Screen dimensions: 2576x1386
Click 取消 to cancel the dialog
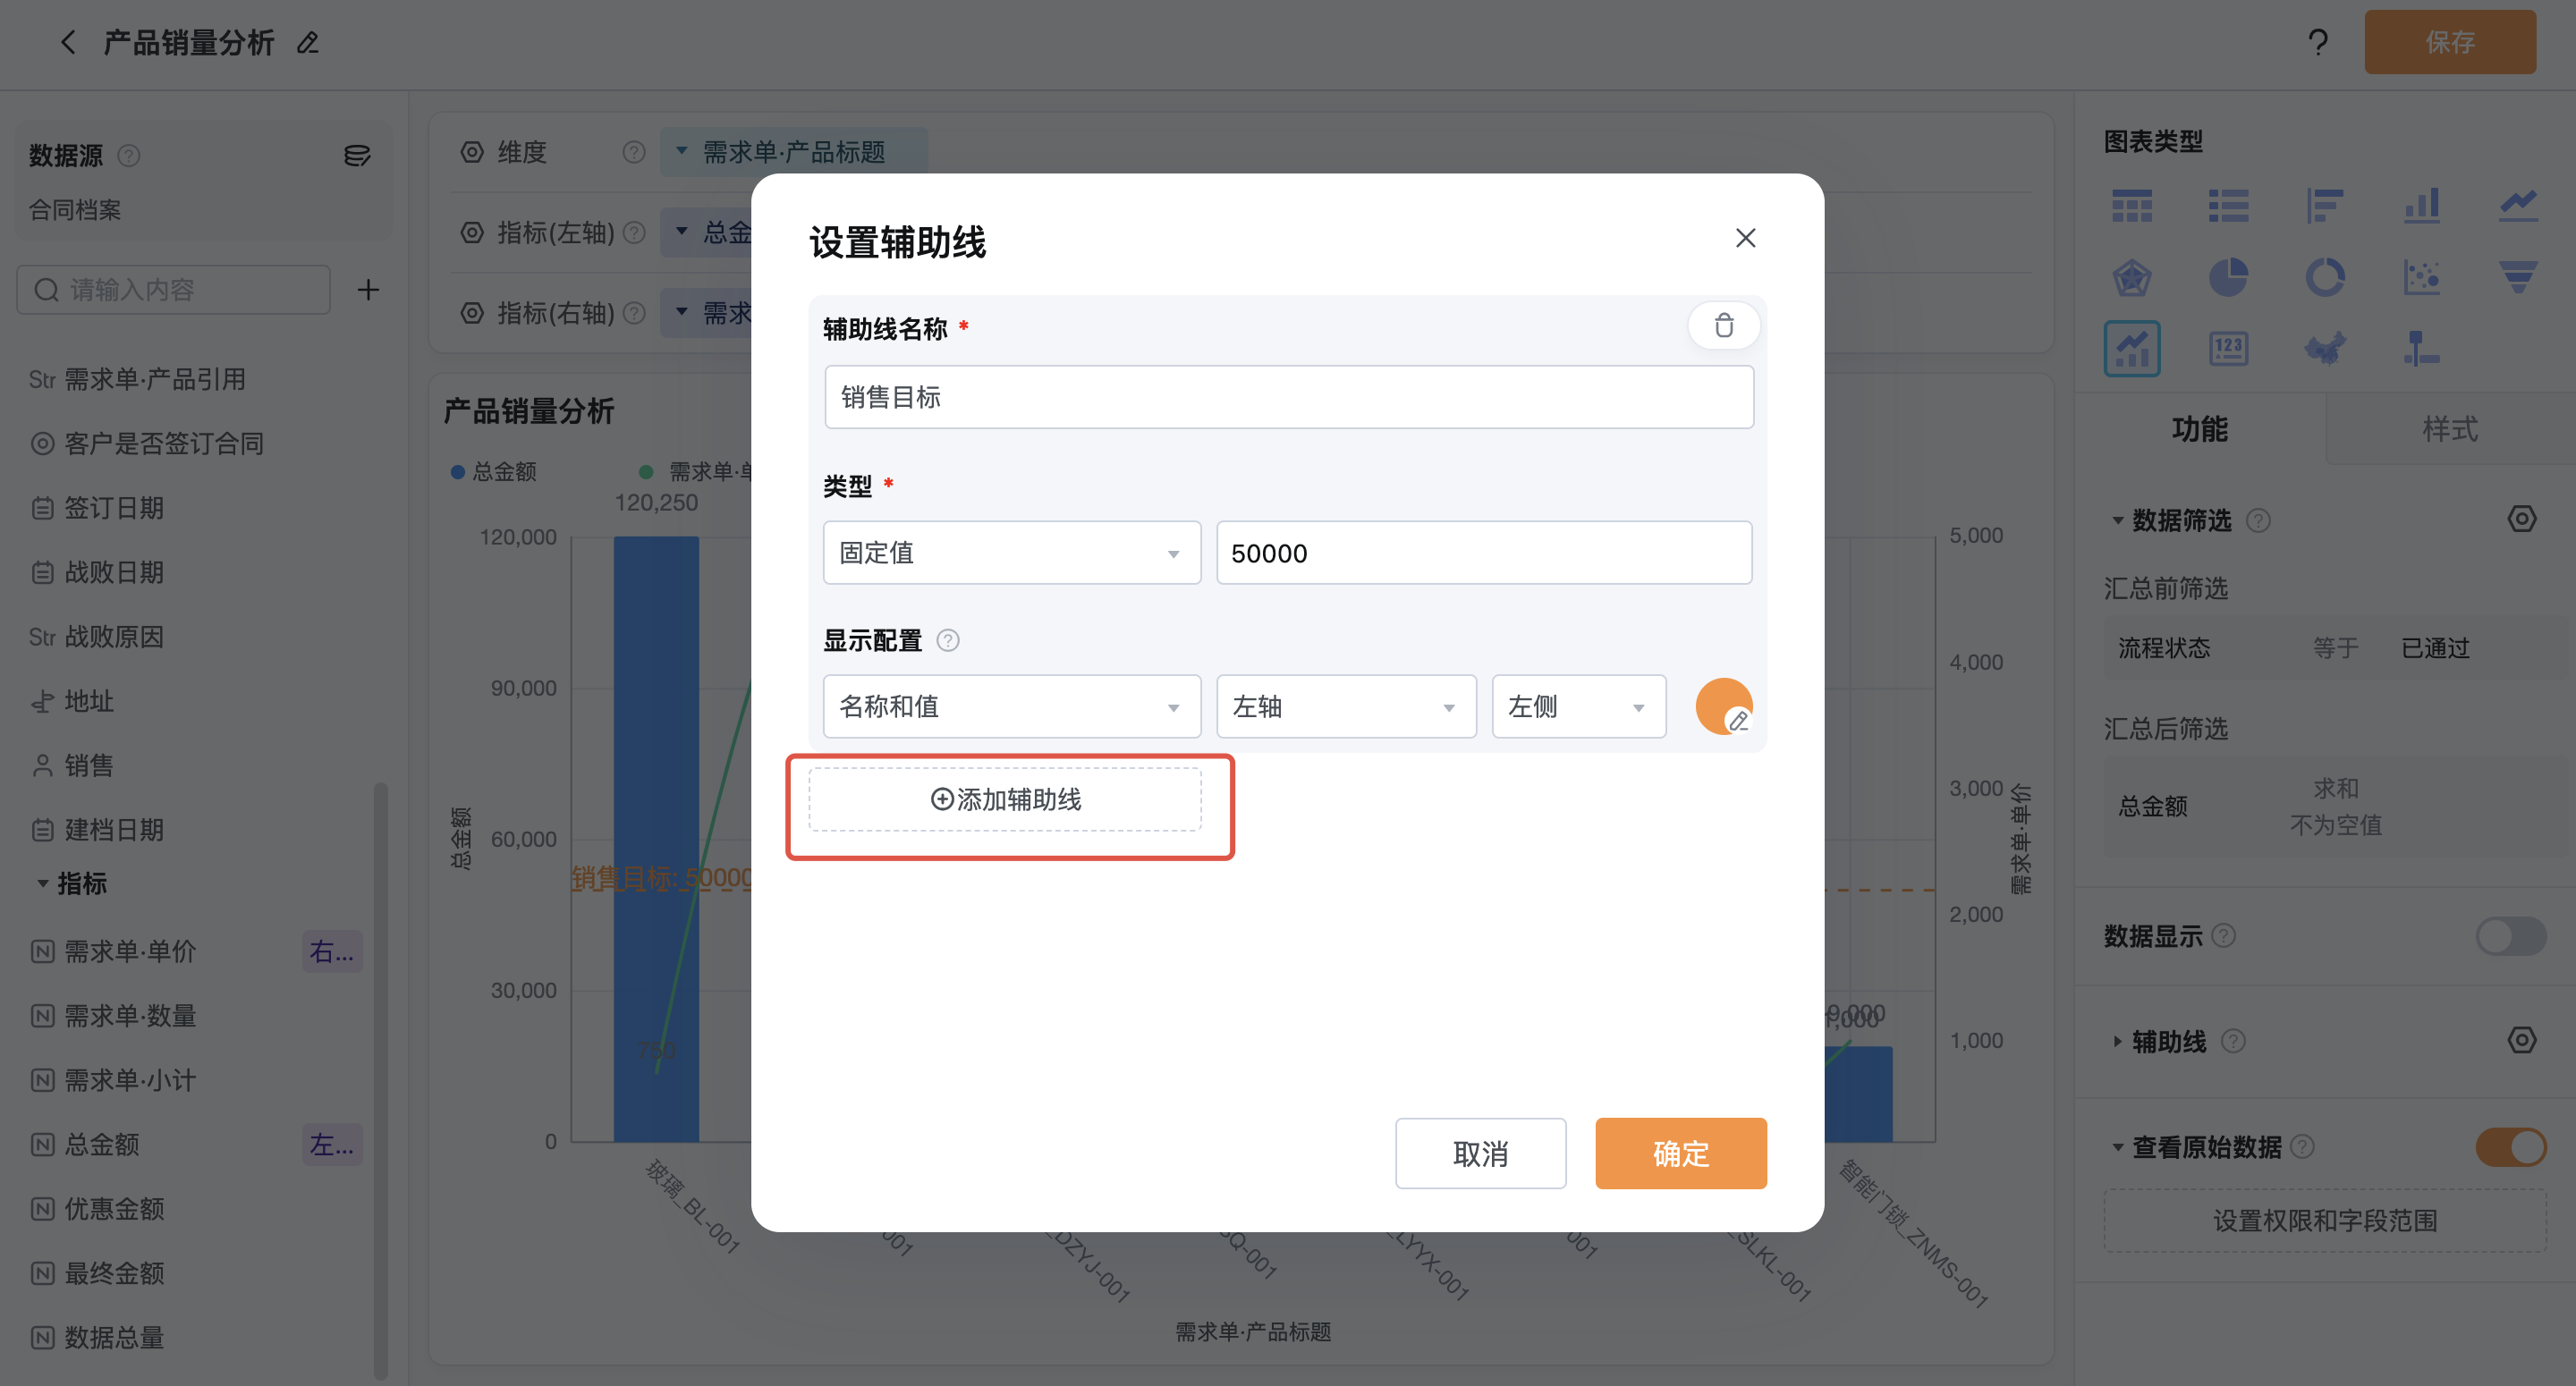coord(1480,1153)
